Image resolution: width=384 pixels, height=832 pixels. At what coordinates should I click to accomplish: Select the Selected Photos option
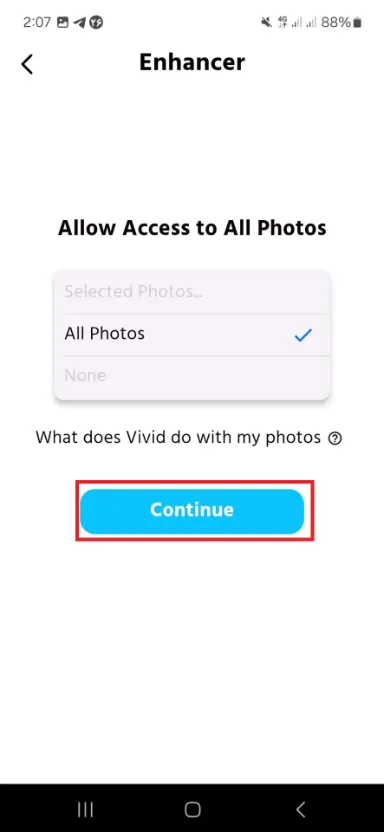pyautogui.click(x=192, y=292)
